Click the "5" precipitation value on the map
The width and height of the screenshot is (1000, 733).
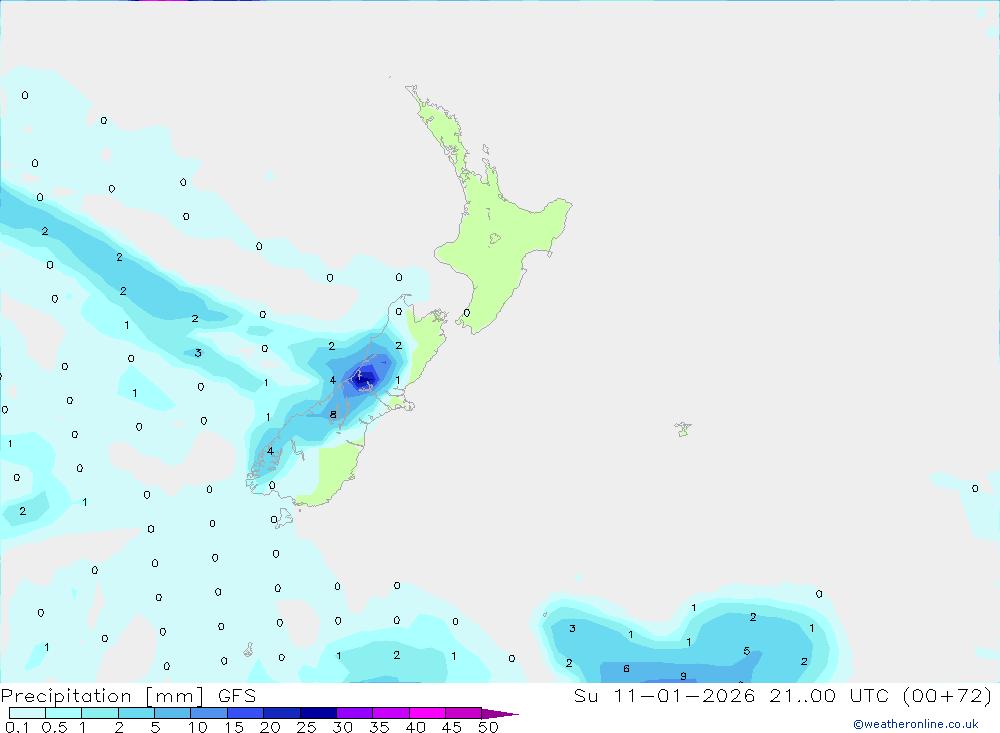pyautogui.click(x=746, y=651)
